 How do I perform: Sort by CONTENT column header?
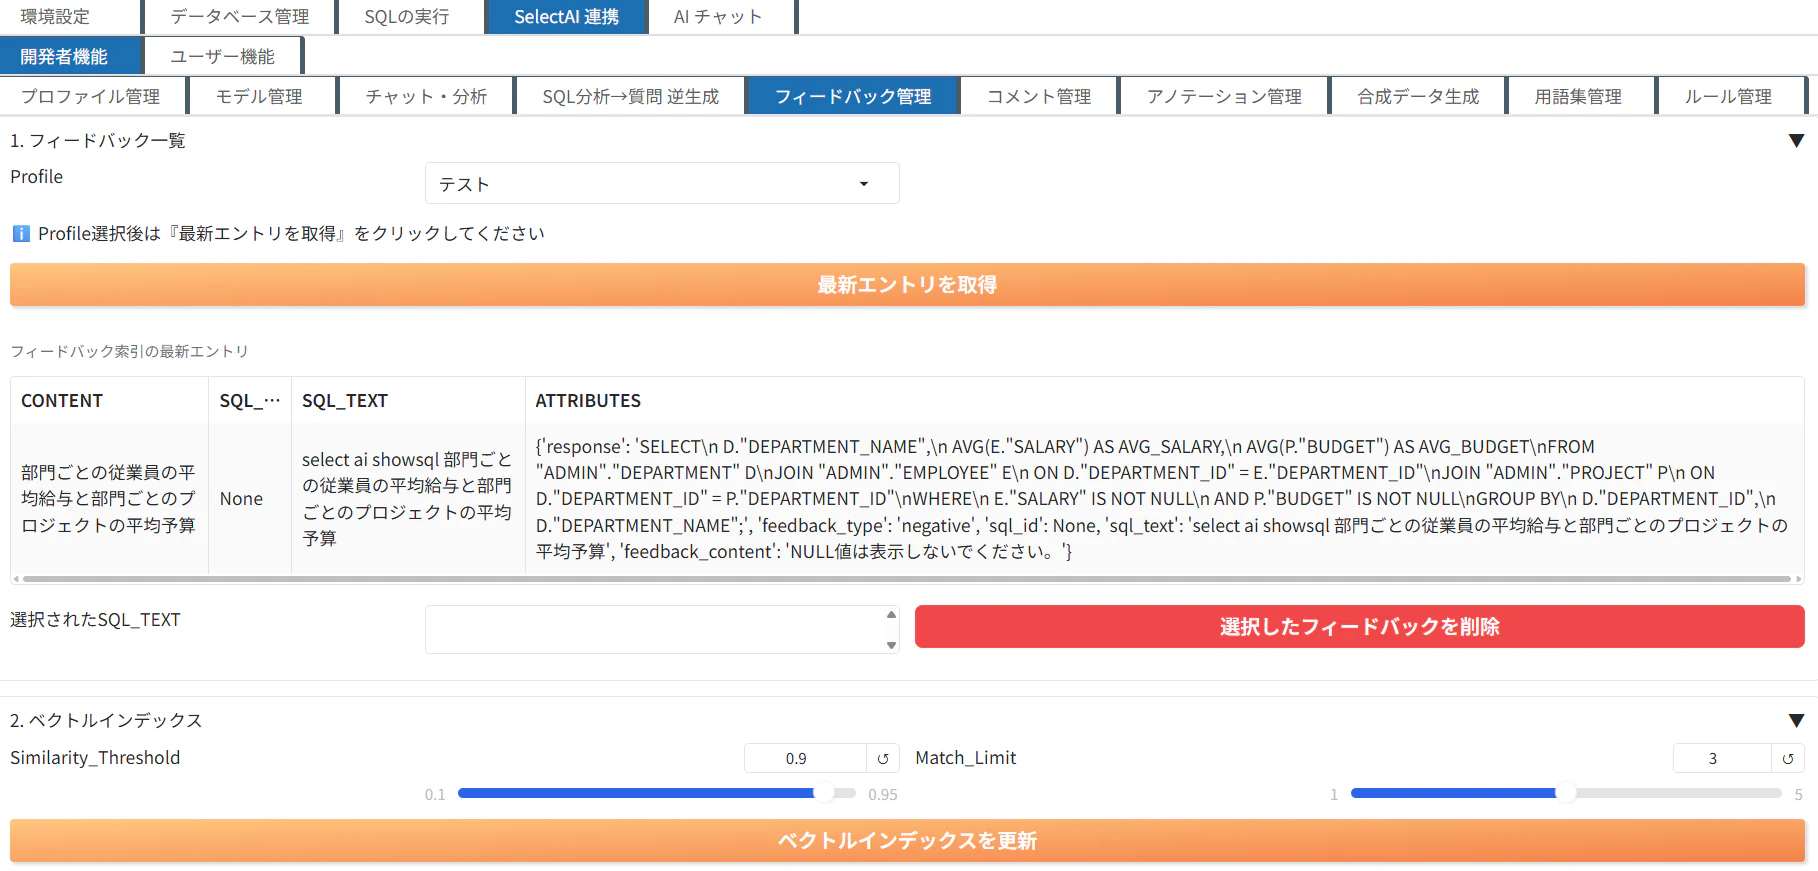point(109,401)
